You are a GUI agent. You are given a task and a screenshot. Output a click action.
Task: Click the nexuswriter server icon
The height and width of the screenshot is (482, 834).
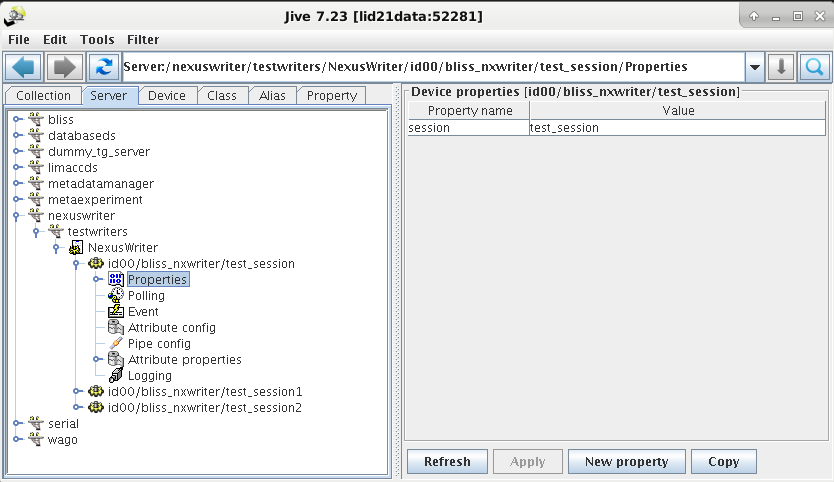tap(36, 215)
